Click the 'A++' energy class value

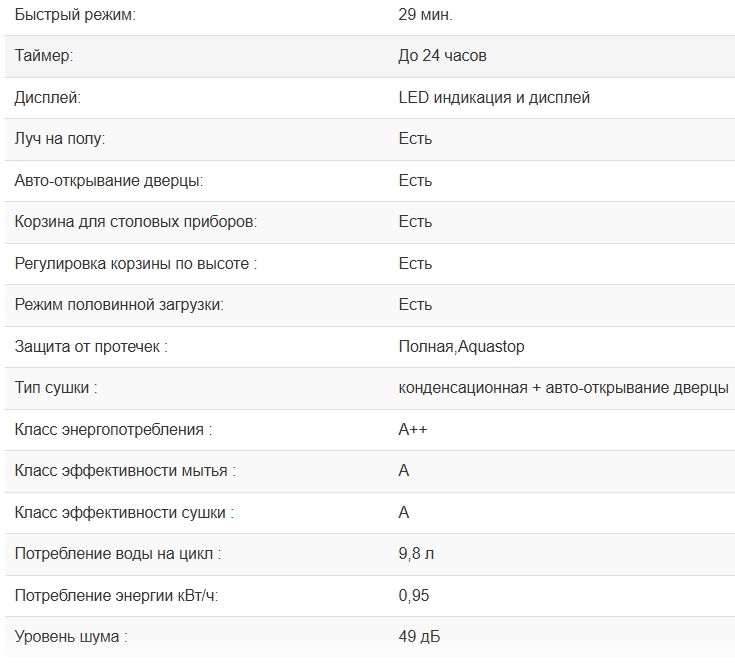point(414,430)
